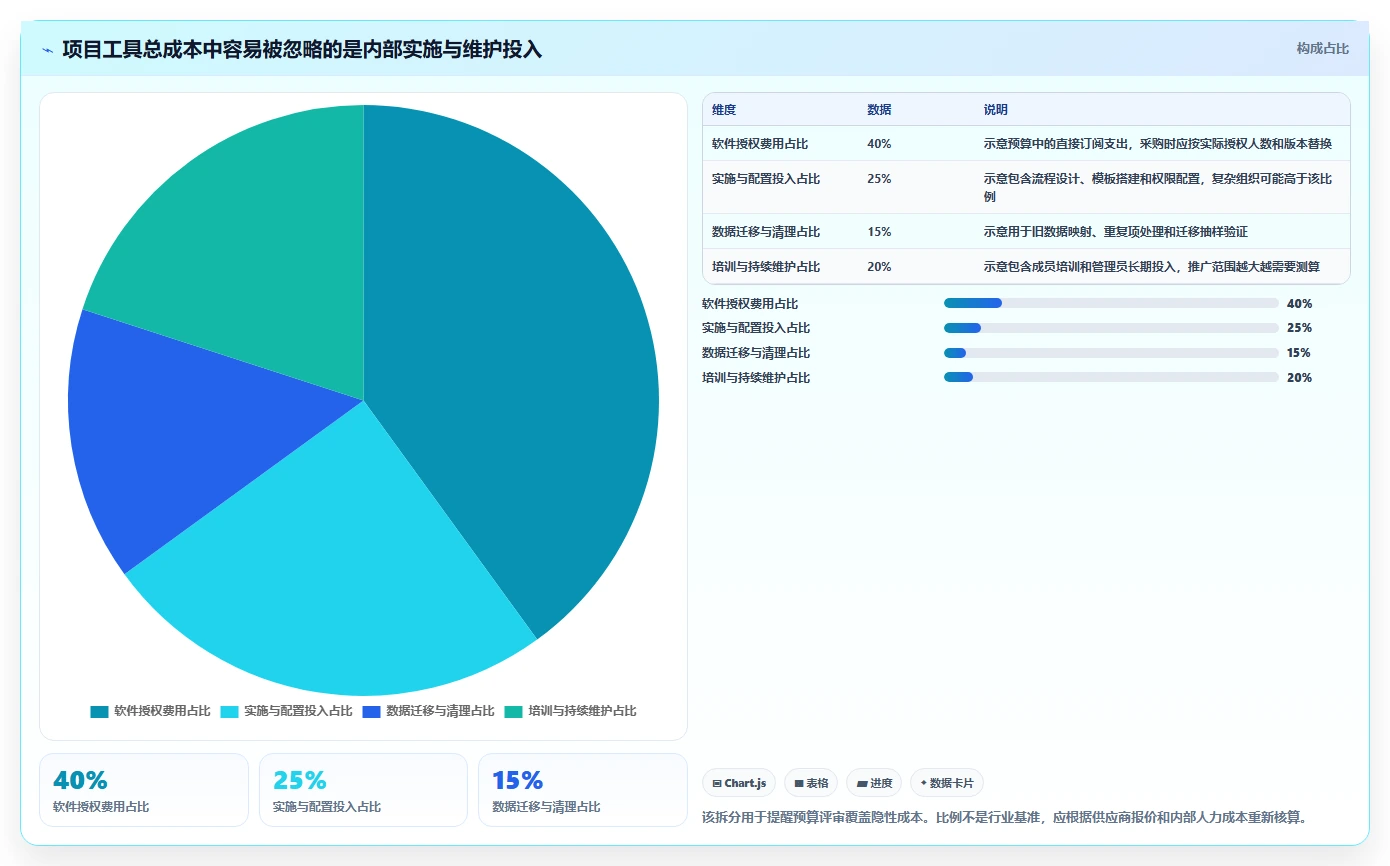
Task: Click the 数据迁移与清理占比 progress bar
Action: (x=1111, y=353)
